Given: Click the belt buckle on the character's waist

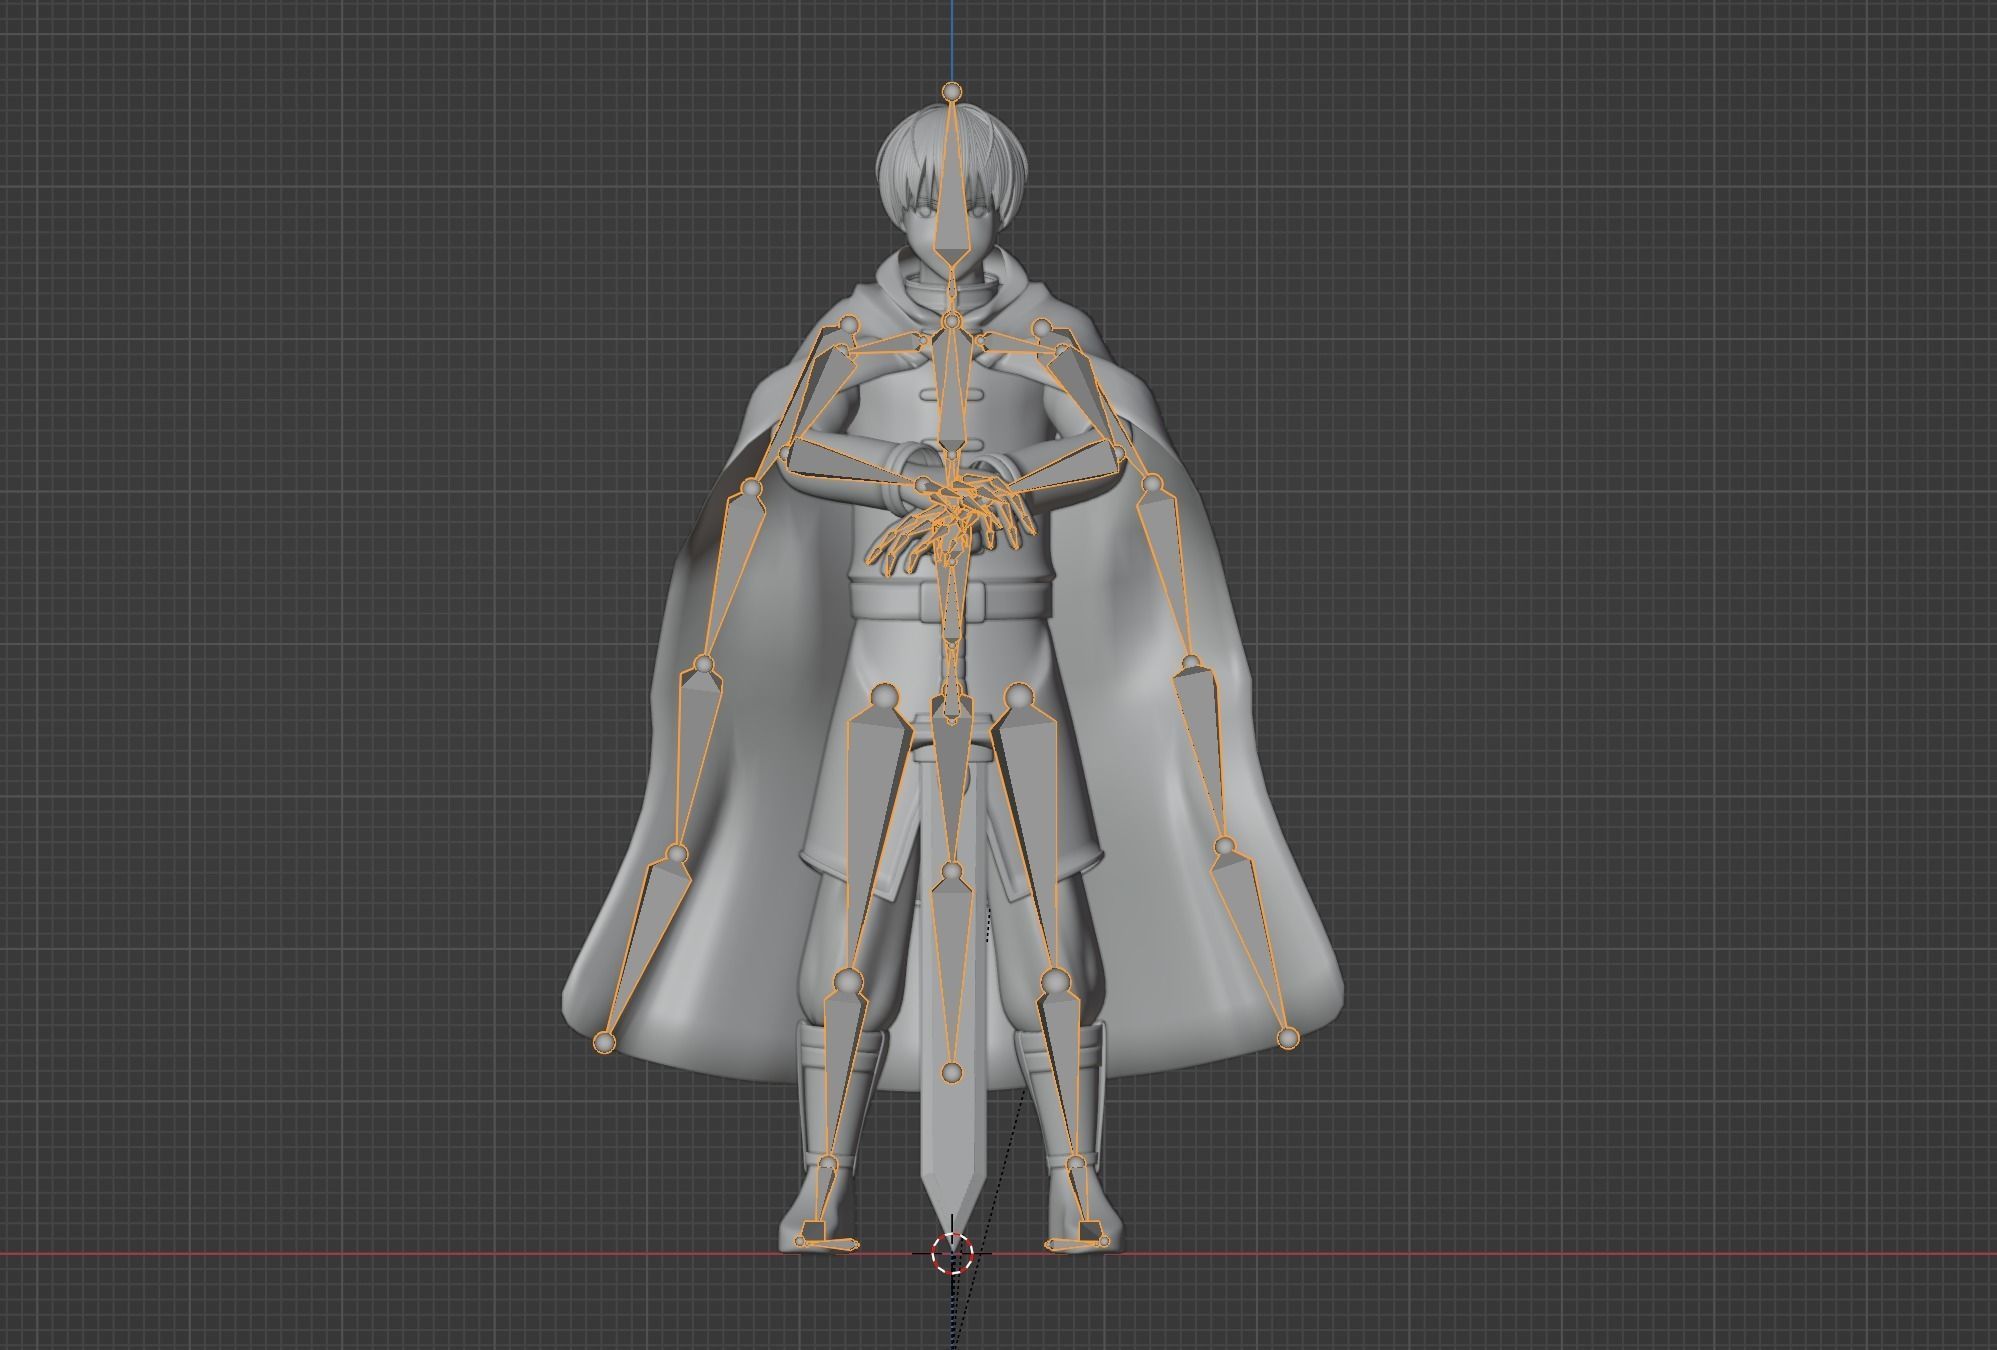Looking at the screenshot, I should click(953, 603).
